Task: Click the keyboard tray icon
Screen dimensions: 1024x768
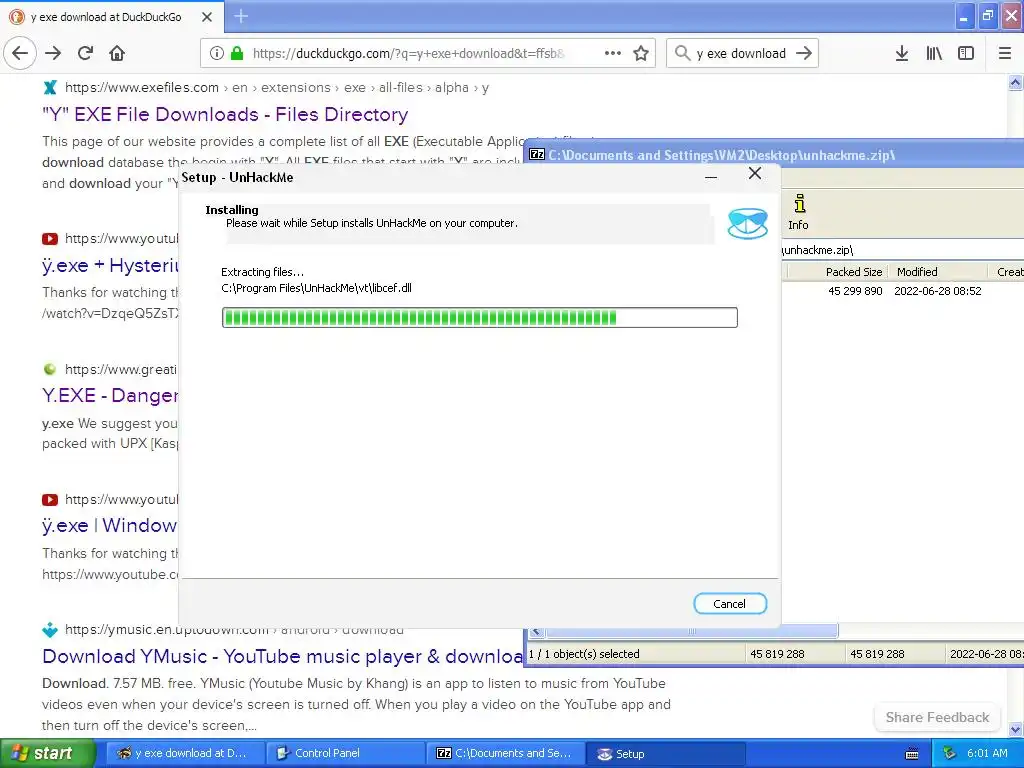Action: pyautogui.click(x=912, y=754)
